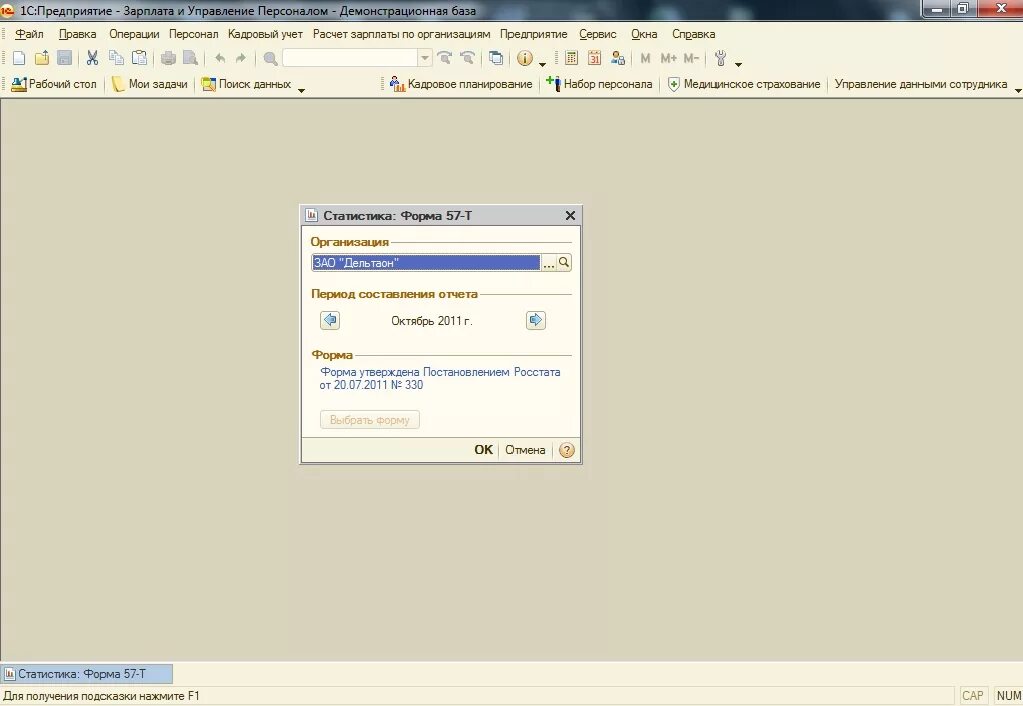This screenshot has width=1023, height=706.
Task: Expand arrow after Поиск данных toolbar
Action: (301, 90)
